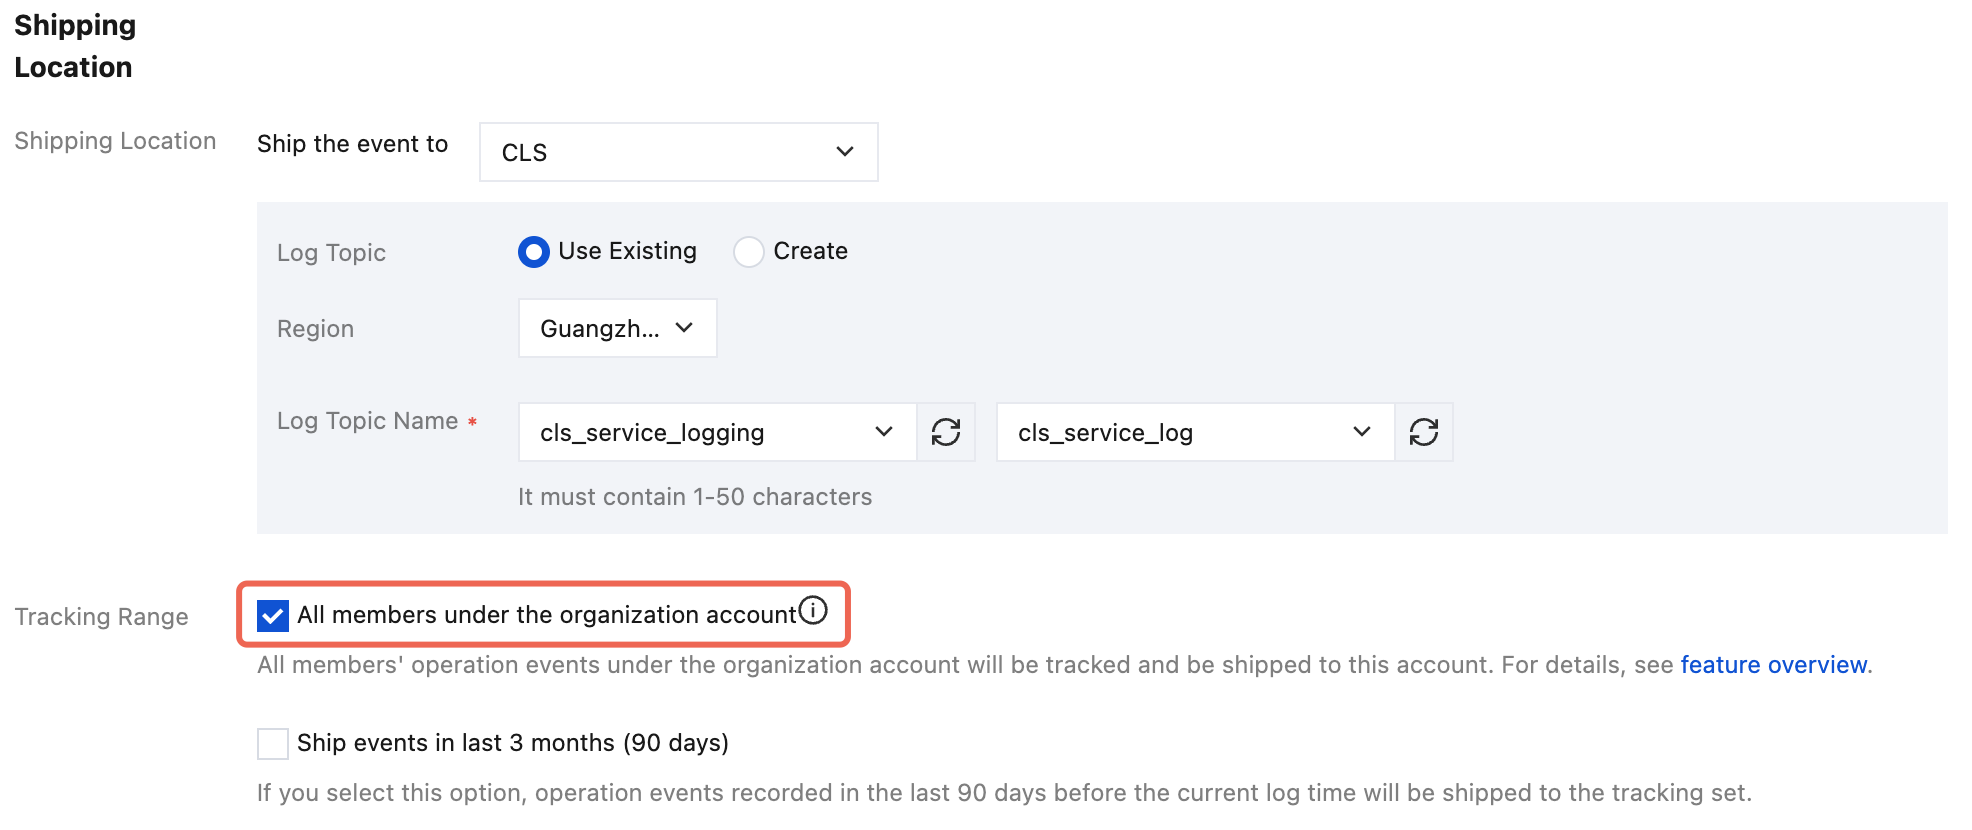
Task: Click the Ship events in last 3 months label
Action: (x=512, y=743)
